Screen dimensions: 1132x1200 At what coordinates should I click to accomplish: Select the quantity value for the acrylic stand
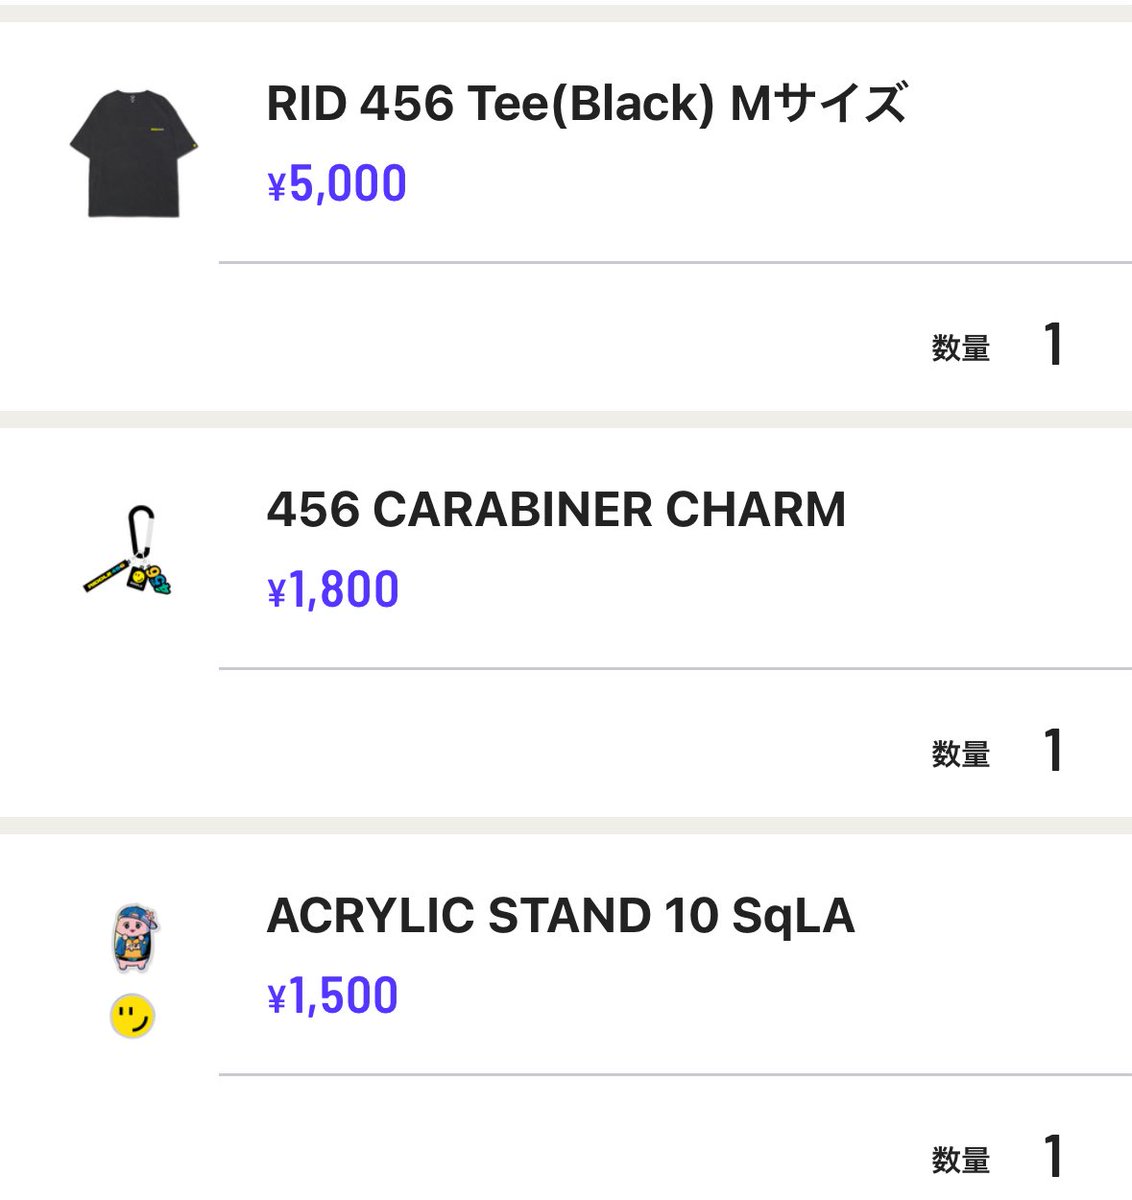1053,1157
